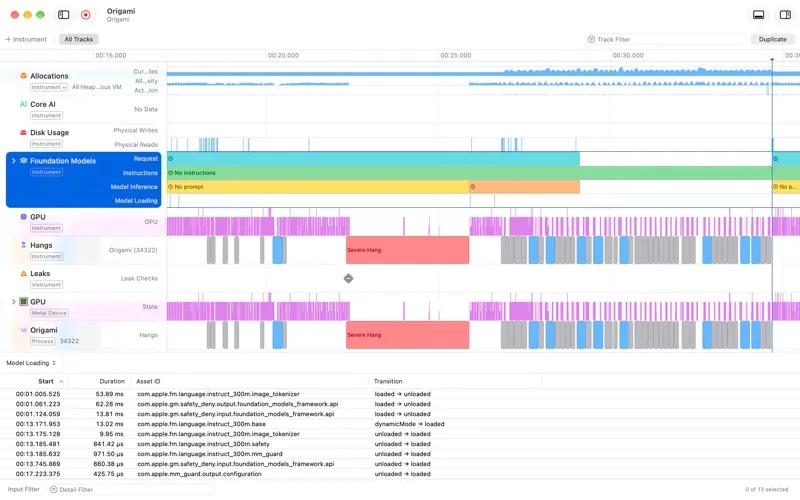Image resolution: width=800 pixels, height=500 pixels.
Task: Select the Hangs hourglass icon
Action: point(23,245)
